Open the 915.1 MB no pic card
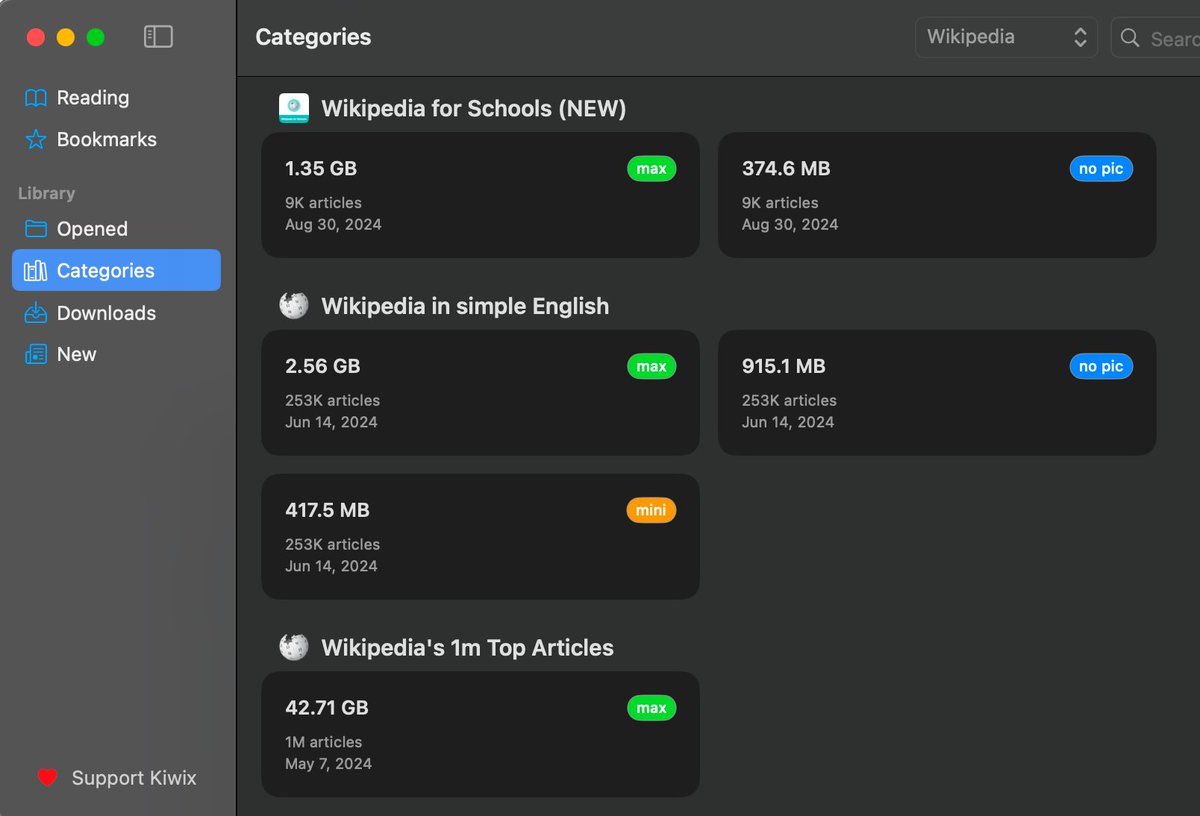Screen dimensions: 1200x816 [937, 393]
